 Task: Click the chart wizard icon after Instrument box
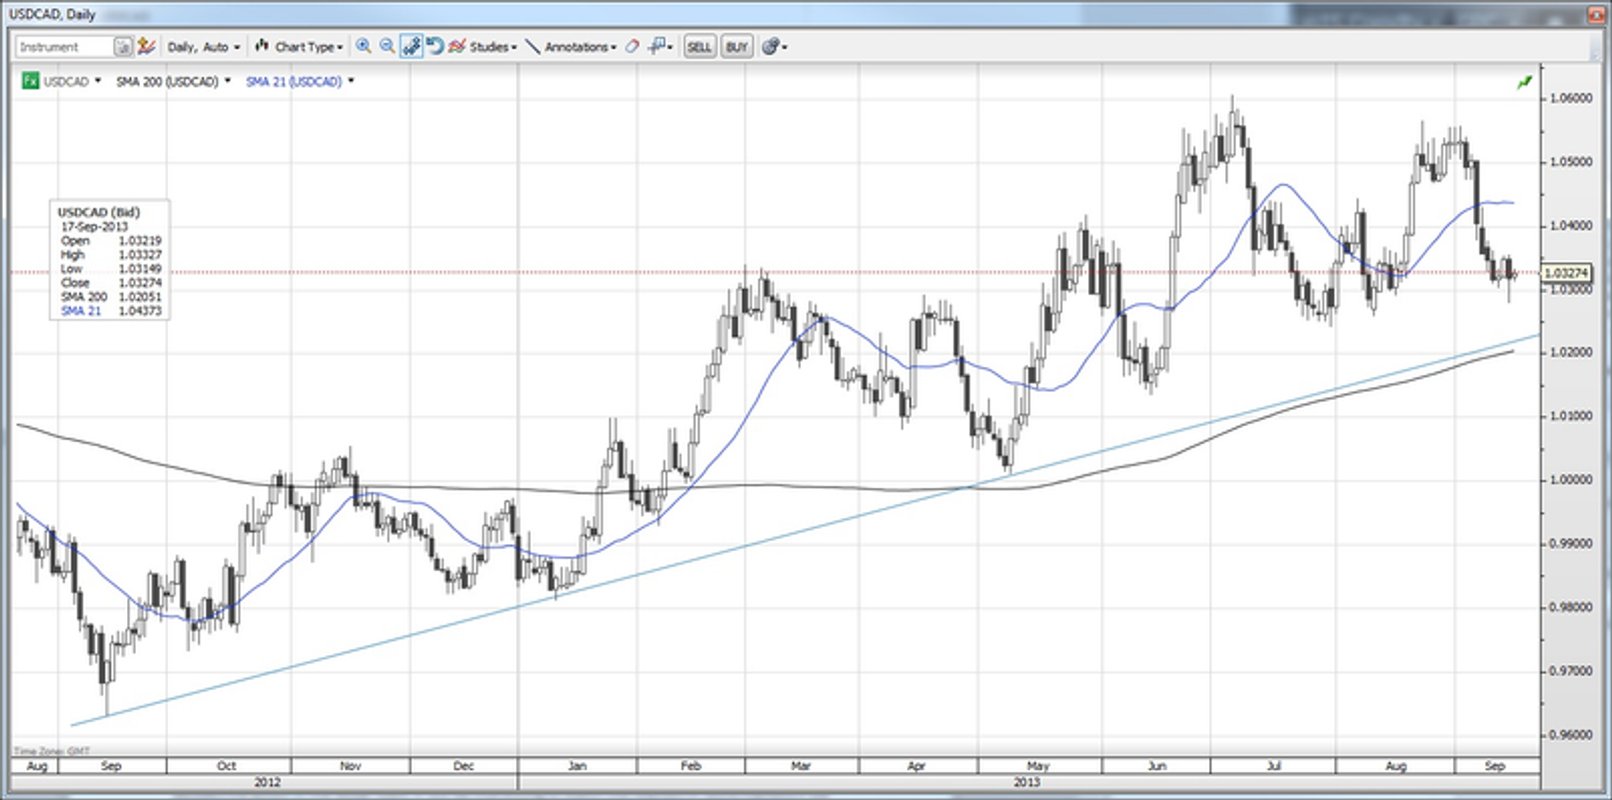coord(146,46)
